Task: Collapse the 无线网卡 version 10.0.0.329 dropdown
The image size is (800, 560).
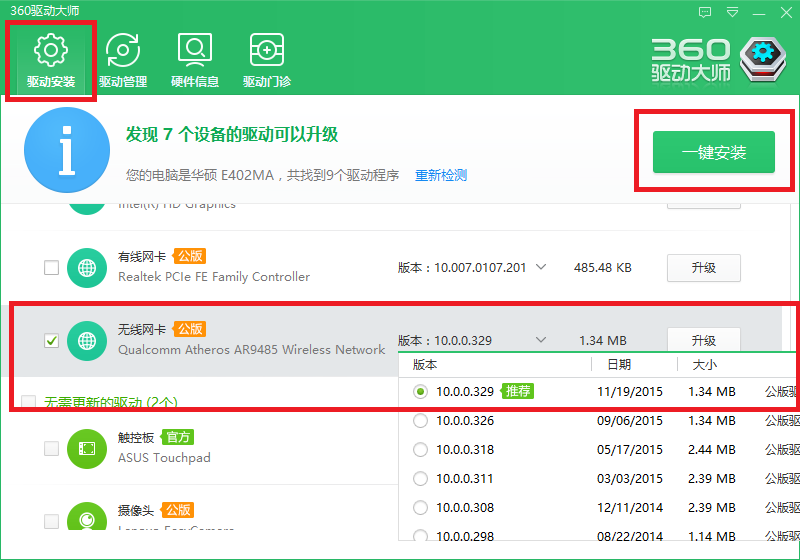Action: (x=541, y=340)
